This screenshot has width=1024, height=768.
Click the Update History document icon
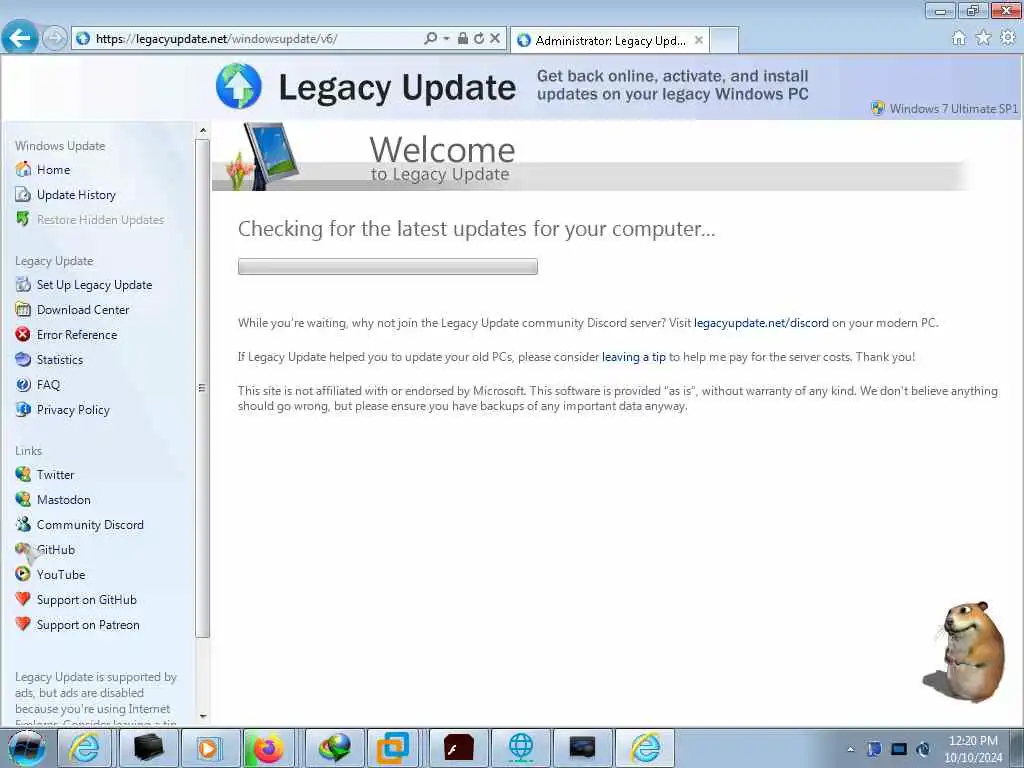pos(23,194)
